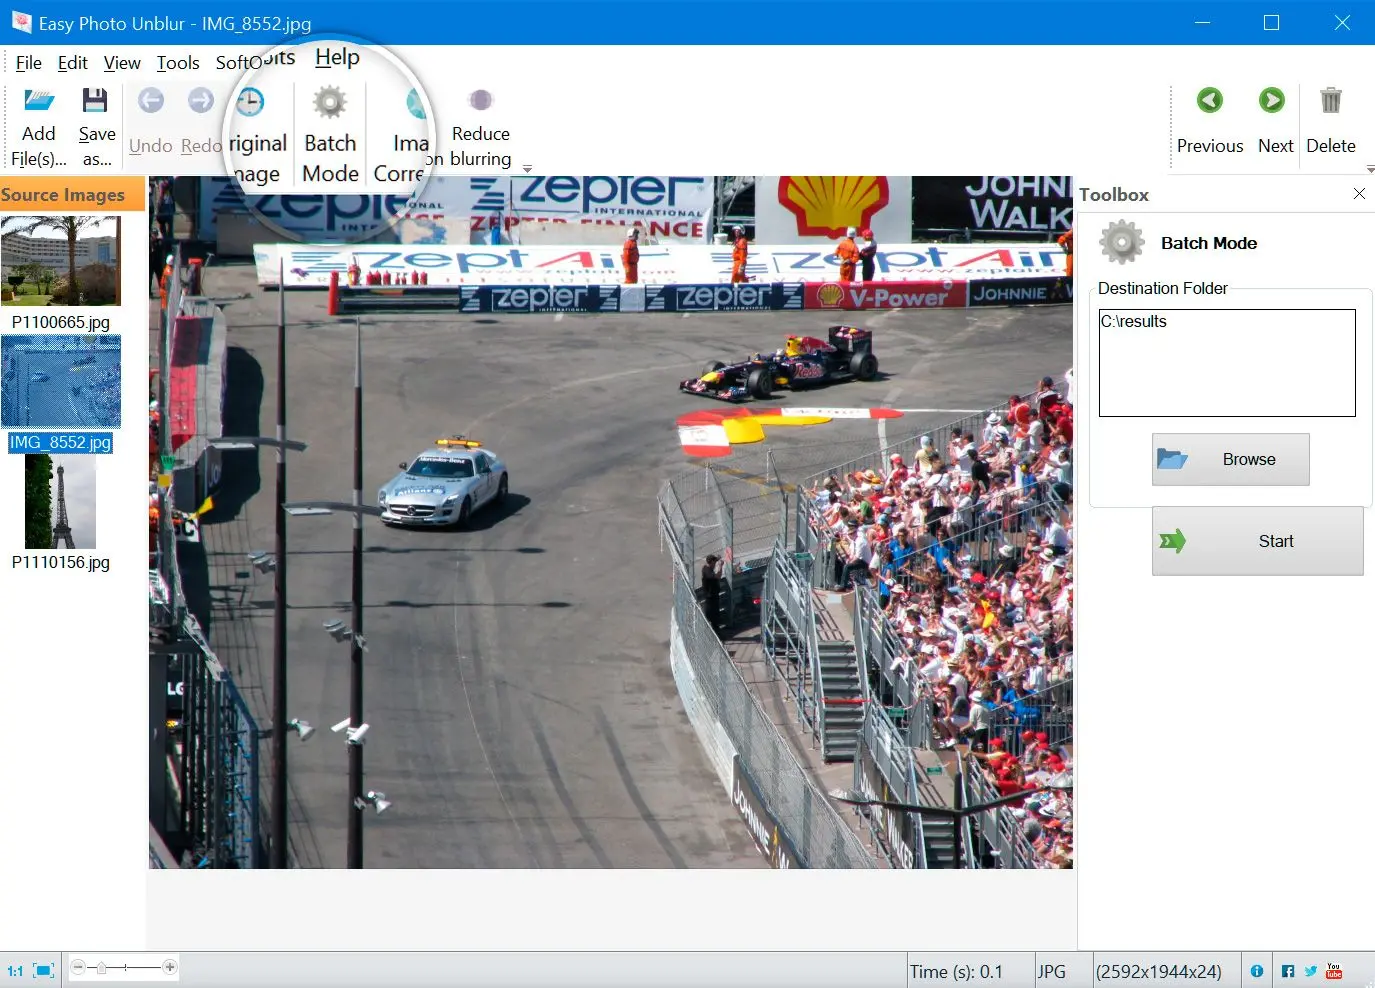The width and height of the screenshot is (1375, 988).
Task: Select the P1110156.jpg Eiffel Tower thumbnail
Action: 61,501
